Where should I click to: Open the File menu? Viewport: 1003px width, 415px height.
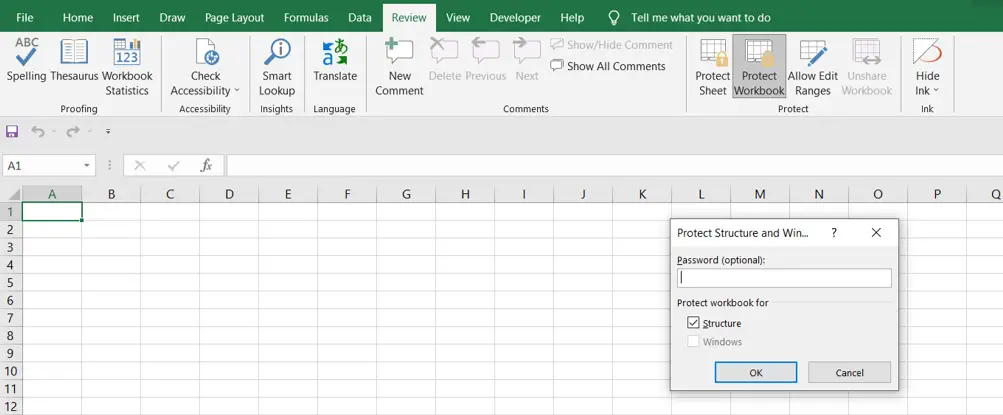(25, 18)
